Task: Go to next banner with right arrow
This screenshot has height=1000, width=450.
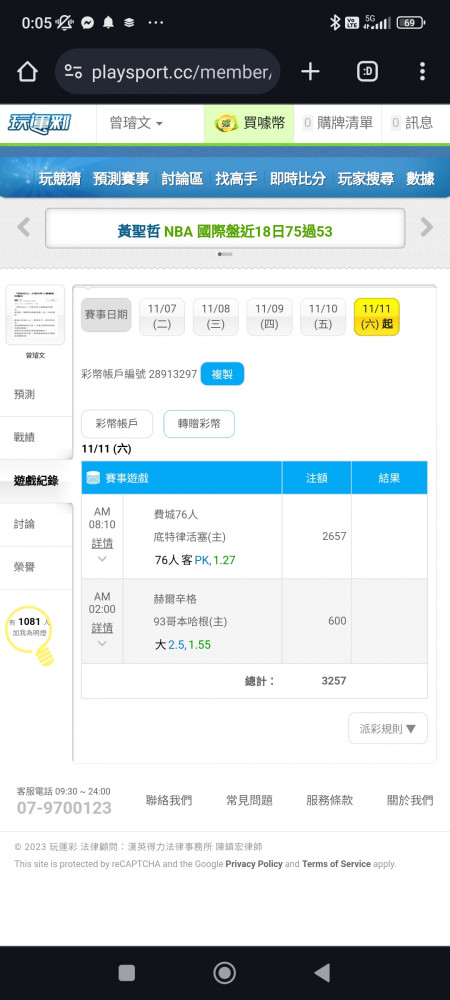Action: tap(426, 227)
